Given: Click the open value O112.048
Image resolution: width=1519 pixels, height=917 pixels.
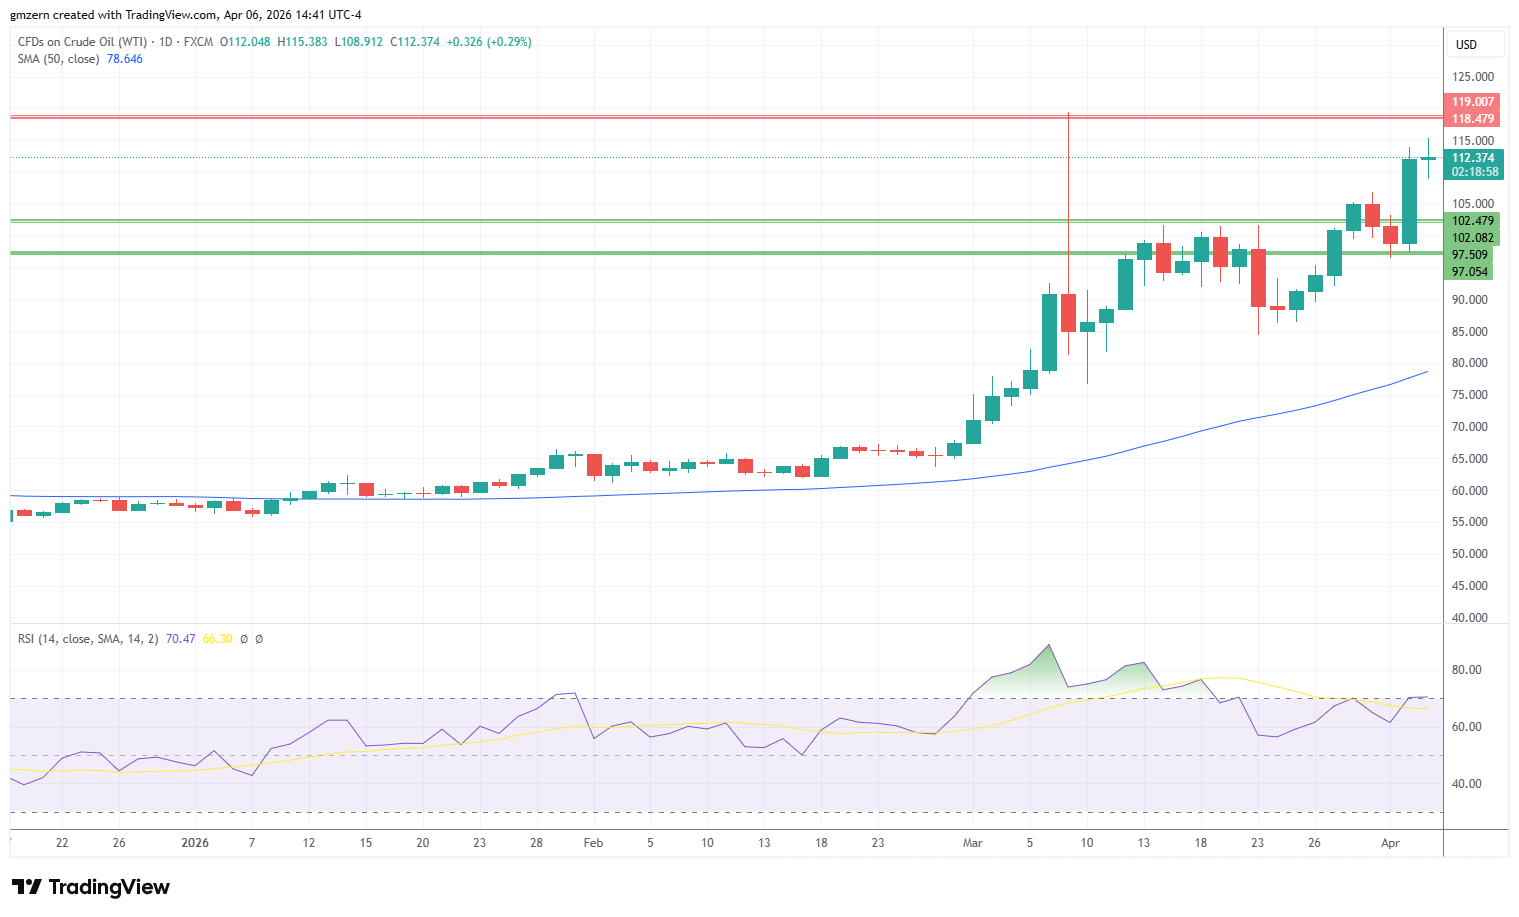Looking at the screenshot, I should (245, 42).
